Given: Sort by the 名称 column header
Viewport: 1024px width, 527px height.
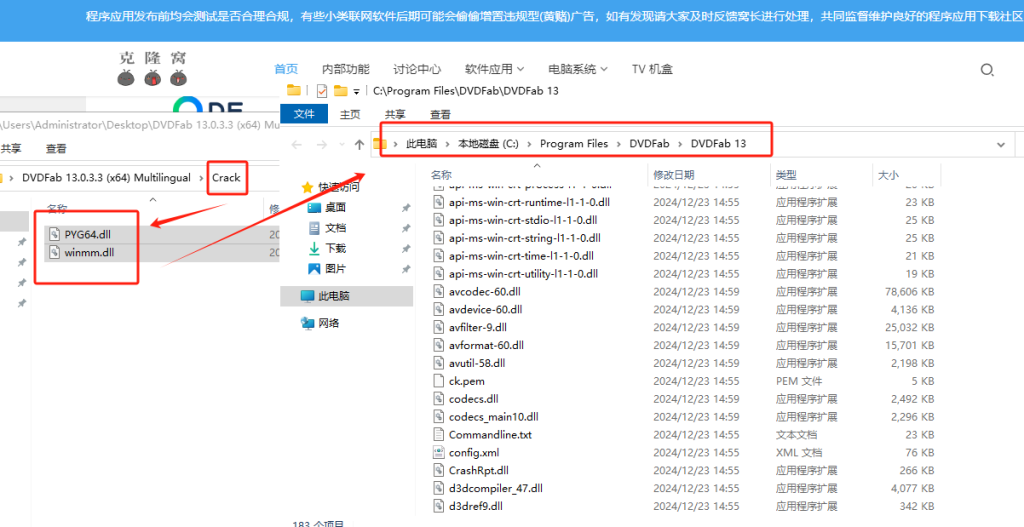Looking at the screenshot, I should pyautogui.click(x=441, y=174).
